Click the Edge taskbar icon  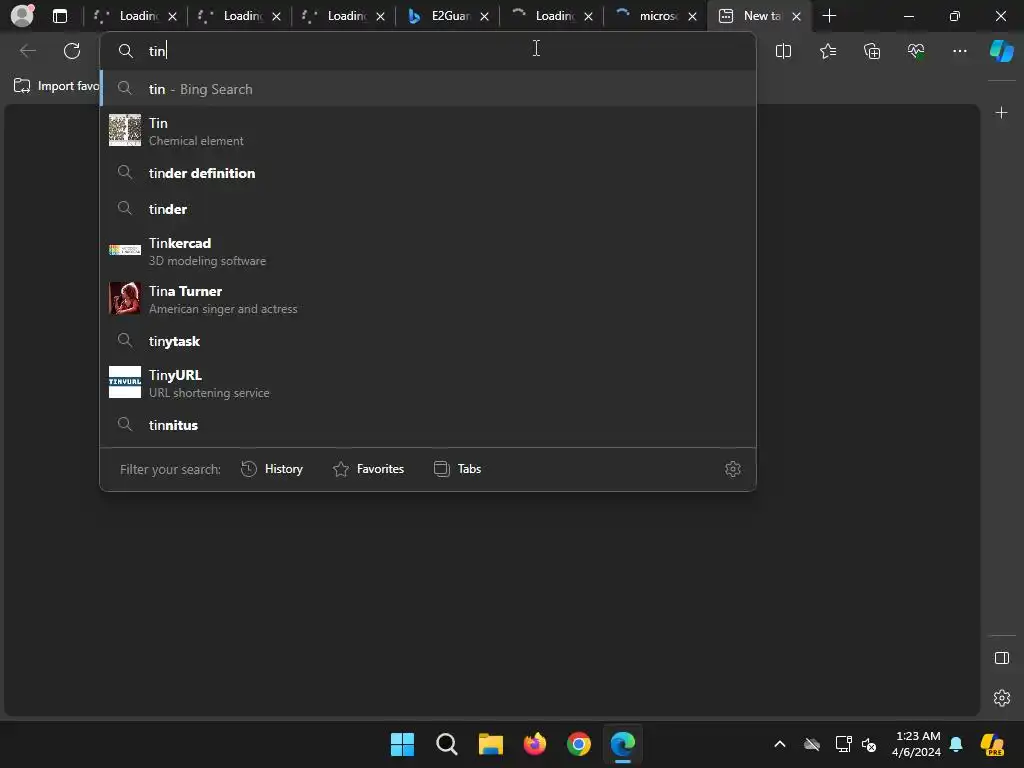point(623,744)
